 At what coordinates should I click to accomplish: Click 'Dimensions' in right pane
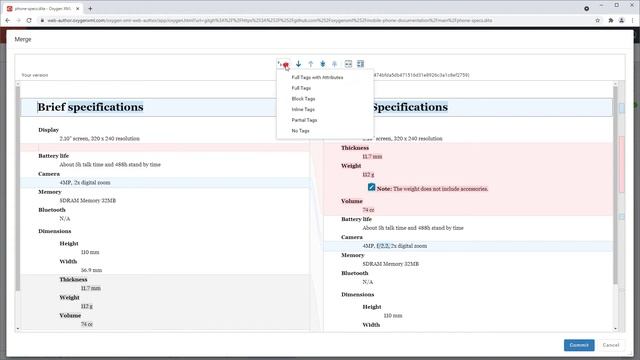click(x=358, y=294)
